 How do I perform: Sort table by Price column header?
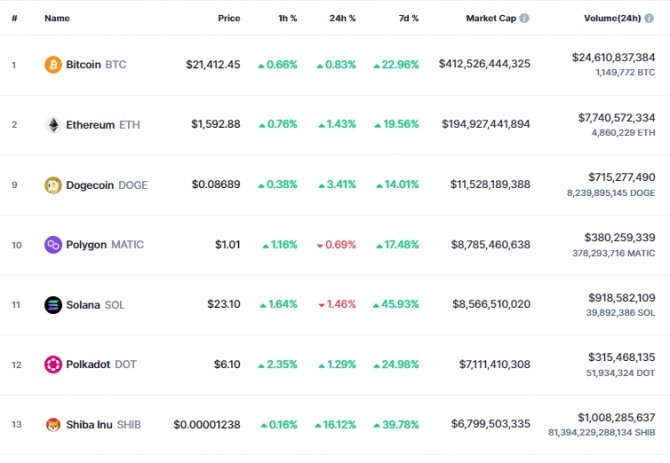click(x=229, y=18)
